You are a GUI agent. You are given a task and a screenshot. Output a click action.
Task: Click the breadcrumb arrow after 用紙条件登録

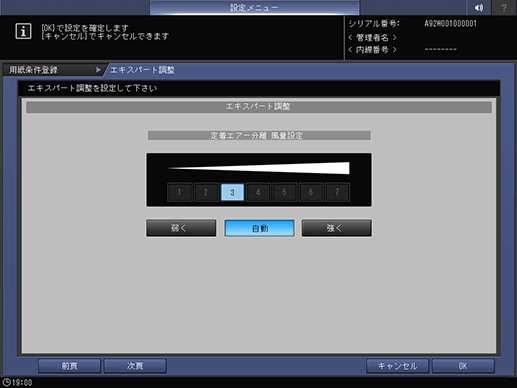point(98,70)
